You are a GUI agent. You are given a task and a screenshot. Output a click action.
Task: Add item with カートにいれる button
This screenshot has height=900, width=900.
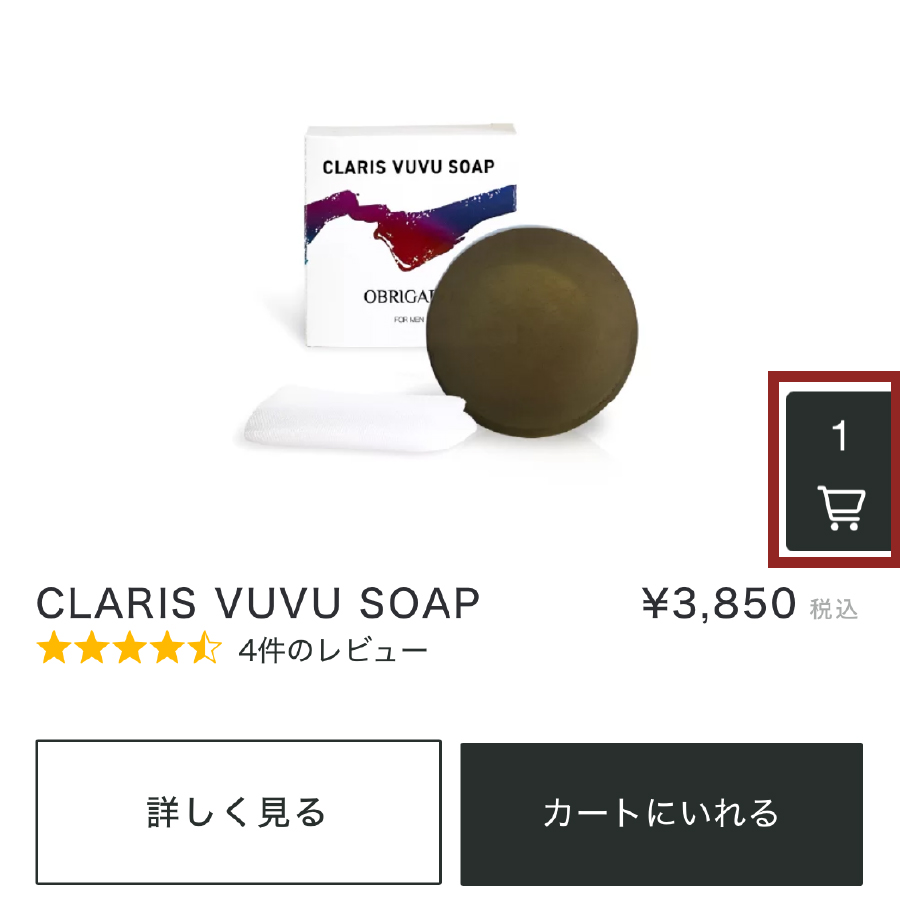pos(661,814)
